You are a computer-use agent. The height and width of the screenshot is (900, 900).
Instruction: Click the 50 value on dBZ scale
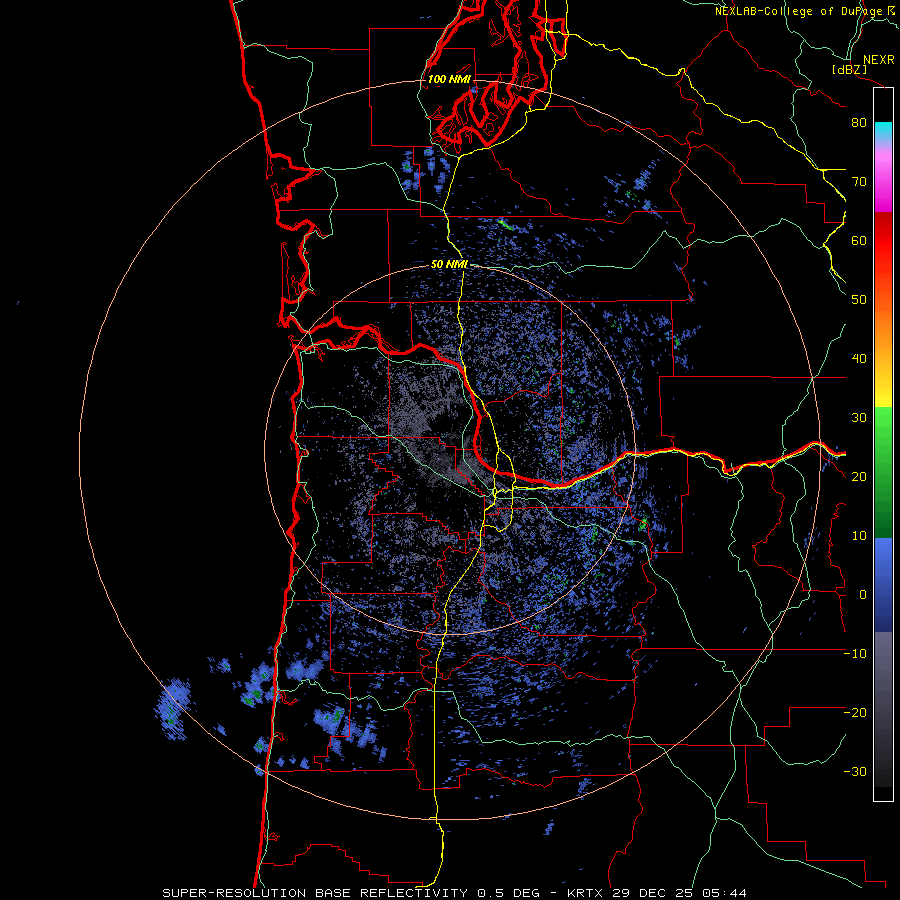859,300
